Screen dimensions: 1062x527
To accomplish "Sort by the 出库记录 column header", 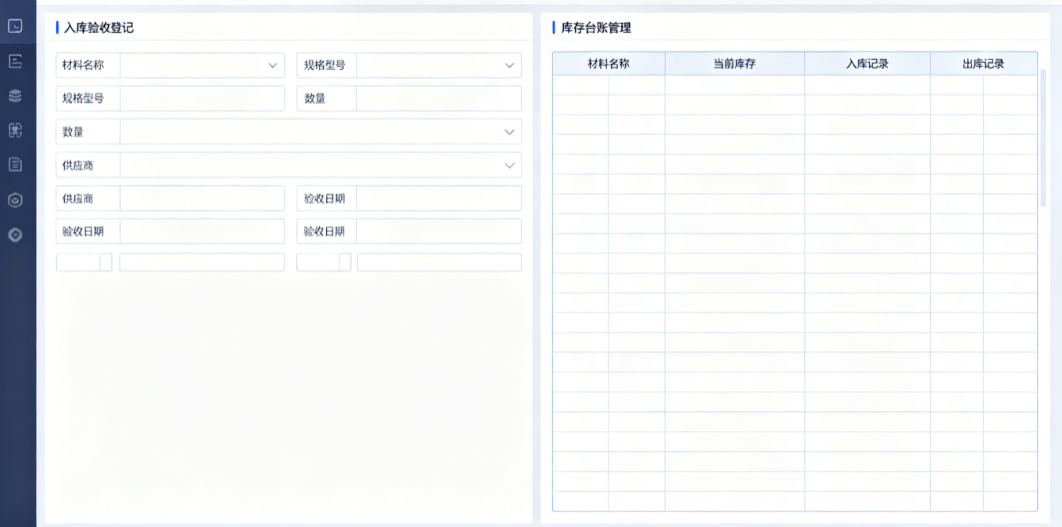I will click(983, 64).
